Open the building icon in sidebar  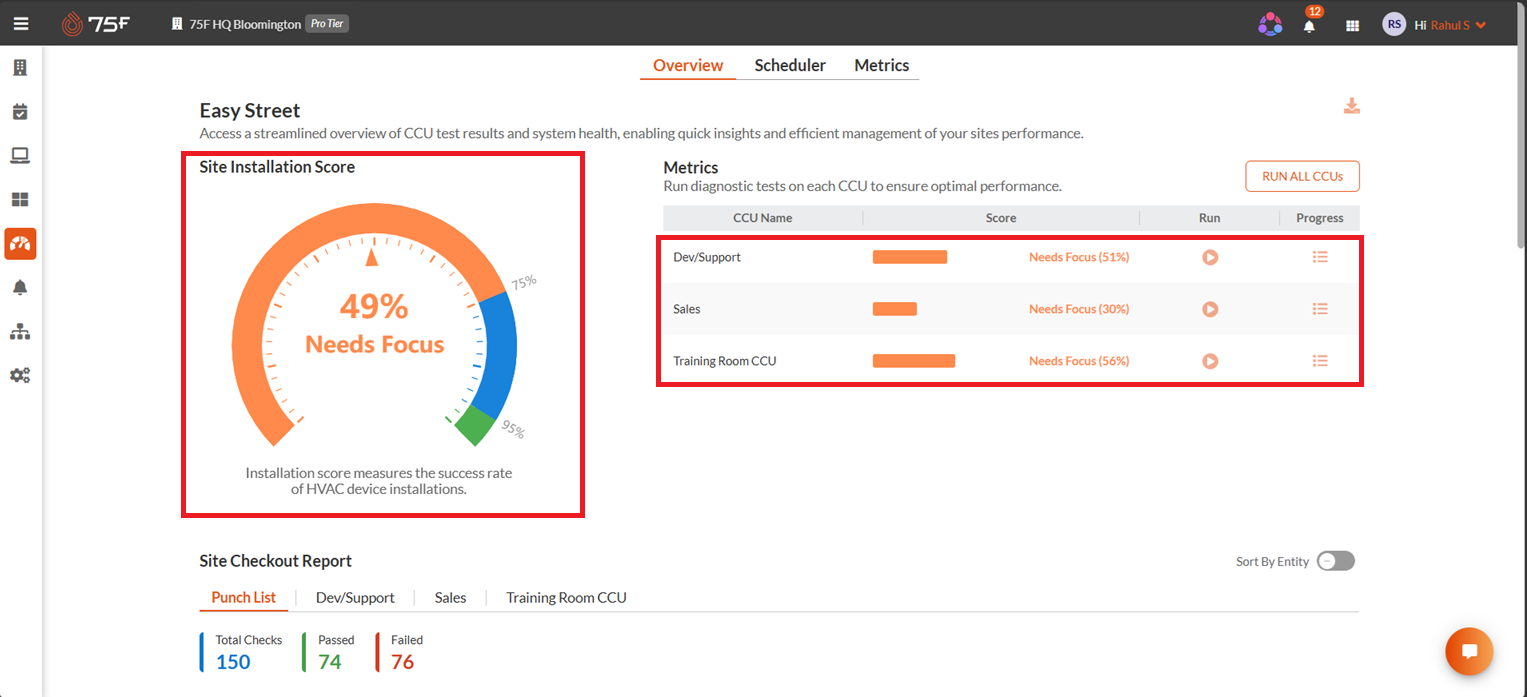pos(20,68)
